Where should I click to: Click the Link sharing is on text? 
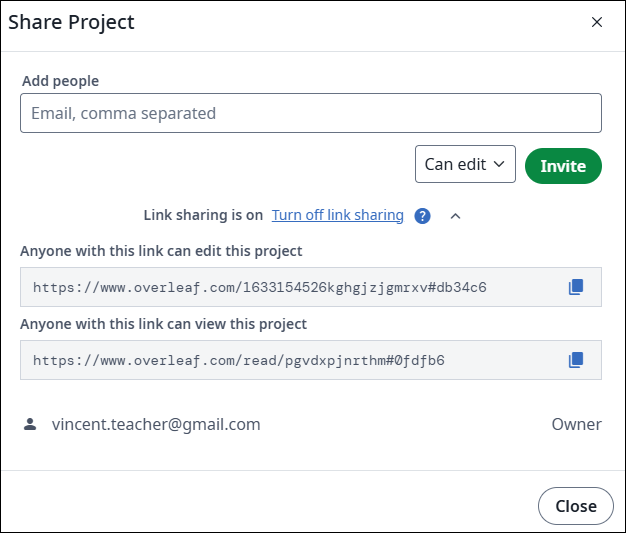[203, 215]
